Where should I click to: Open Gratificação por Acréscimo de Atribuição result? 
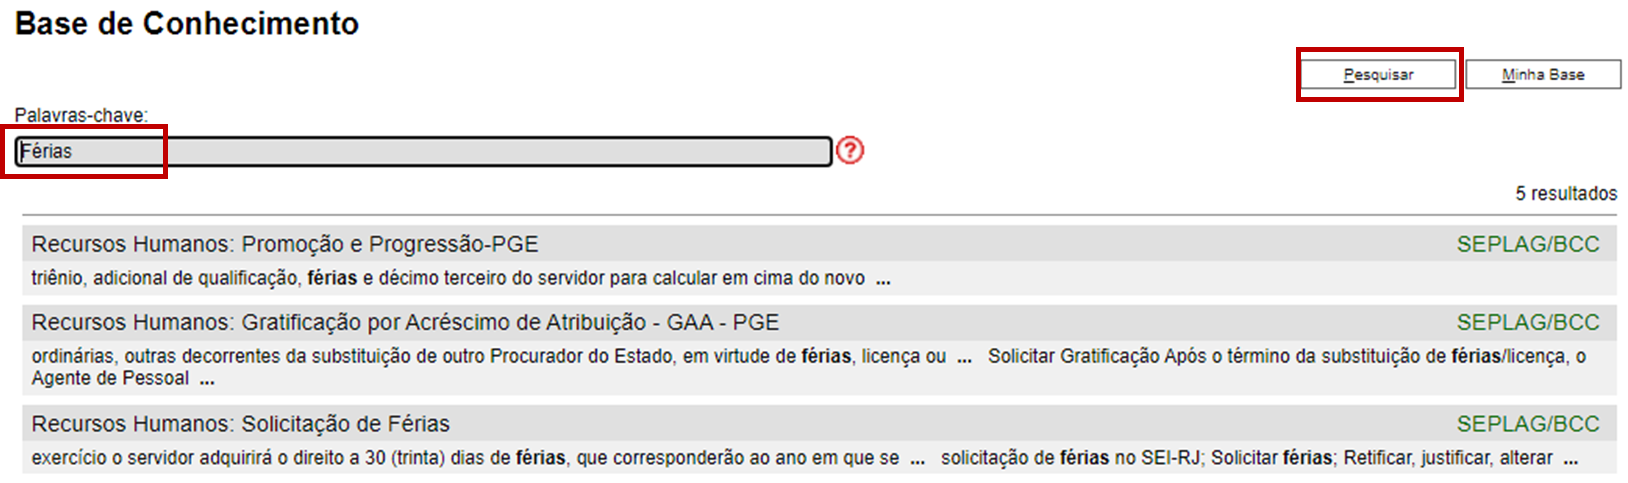point(405,323)
